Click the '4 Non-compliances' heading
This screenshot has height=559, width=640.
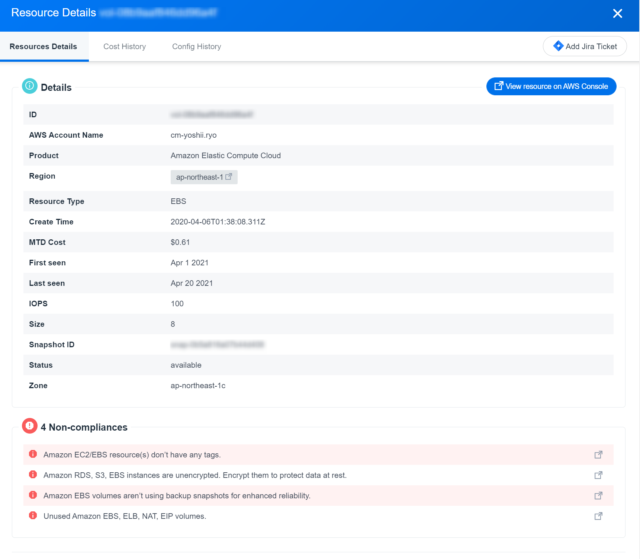84,427
